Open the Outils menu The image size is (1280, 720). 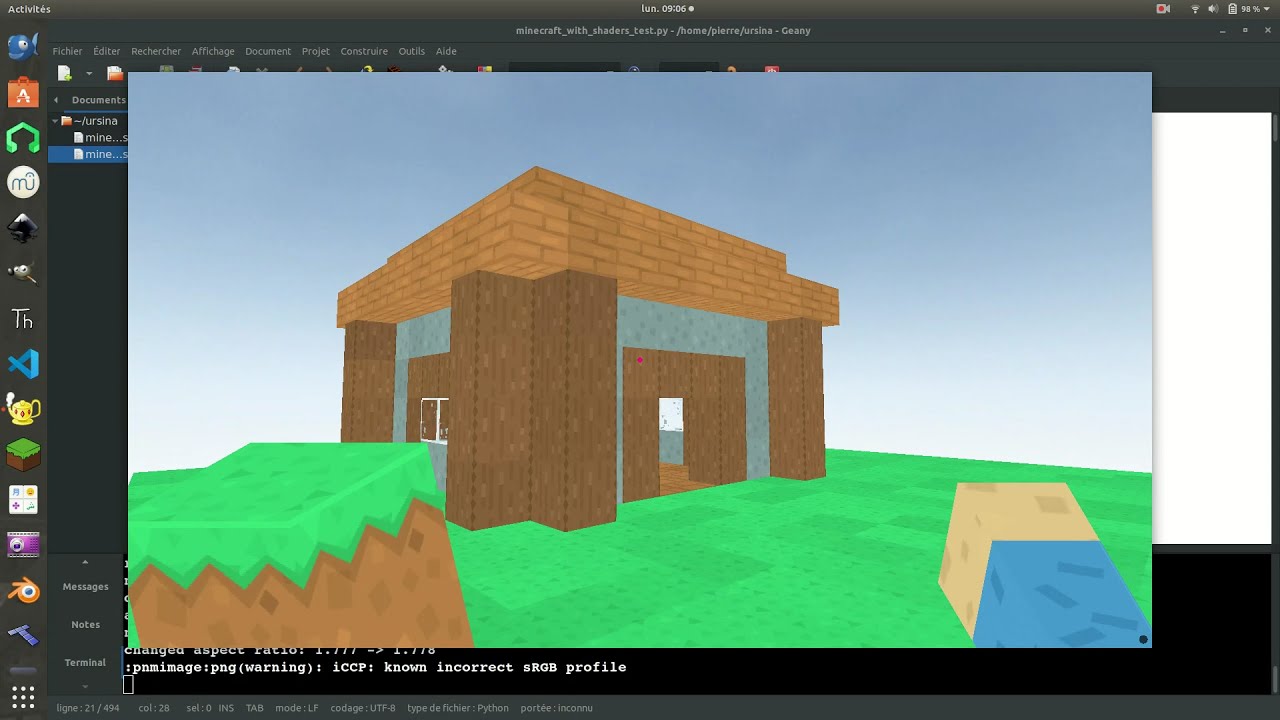tap(411, 51)
